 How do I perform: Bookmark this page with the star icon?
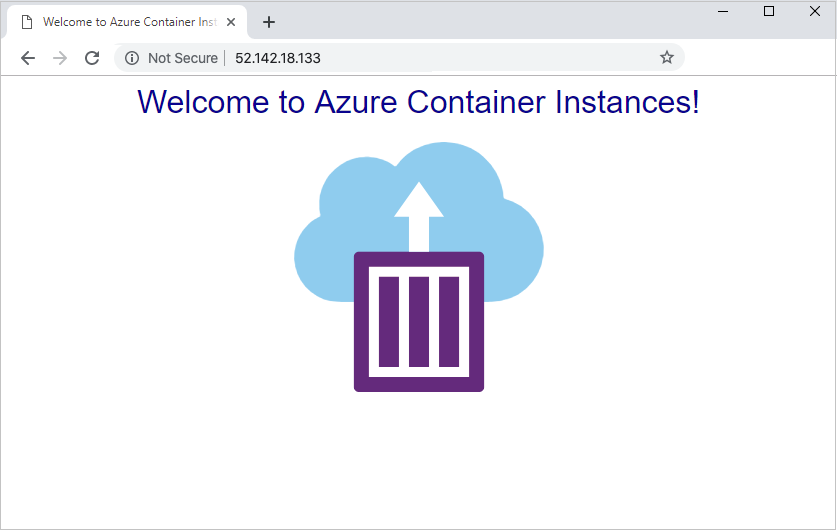pyautogui.click(x=667, y=58)
